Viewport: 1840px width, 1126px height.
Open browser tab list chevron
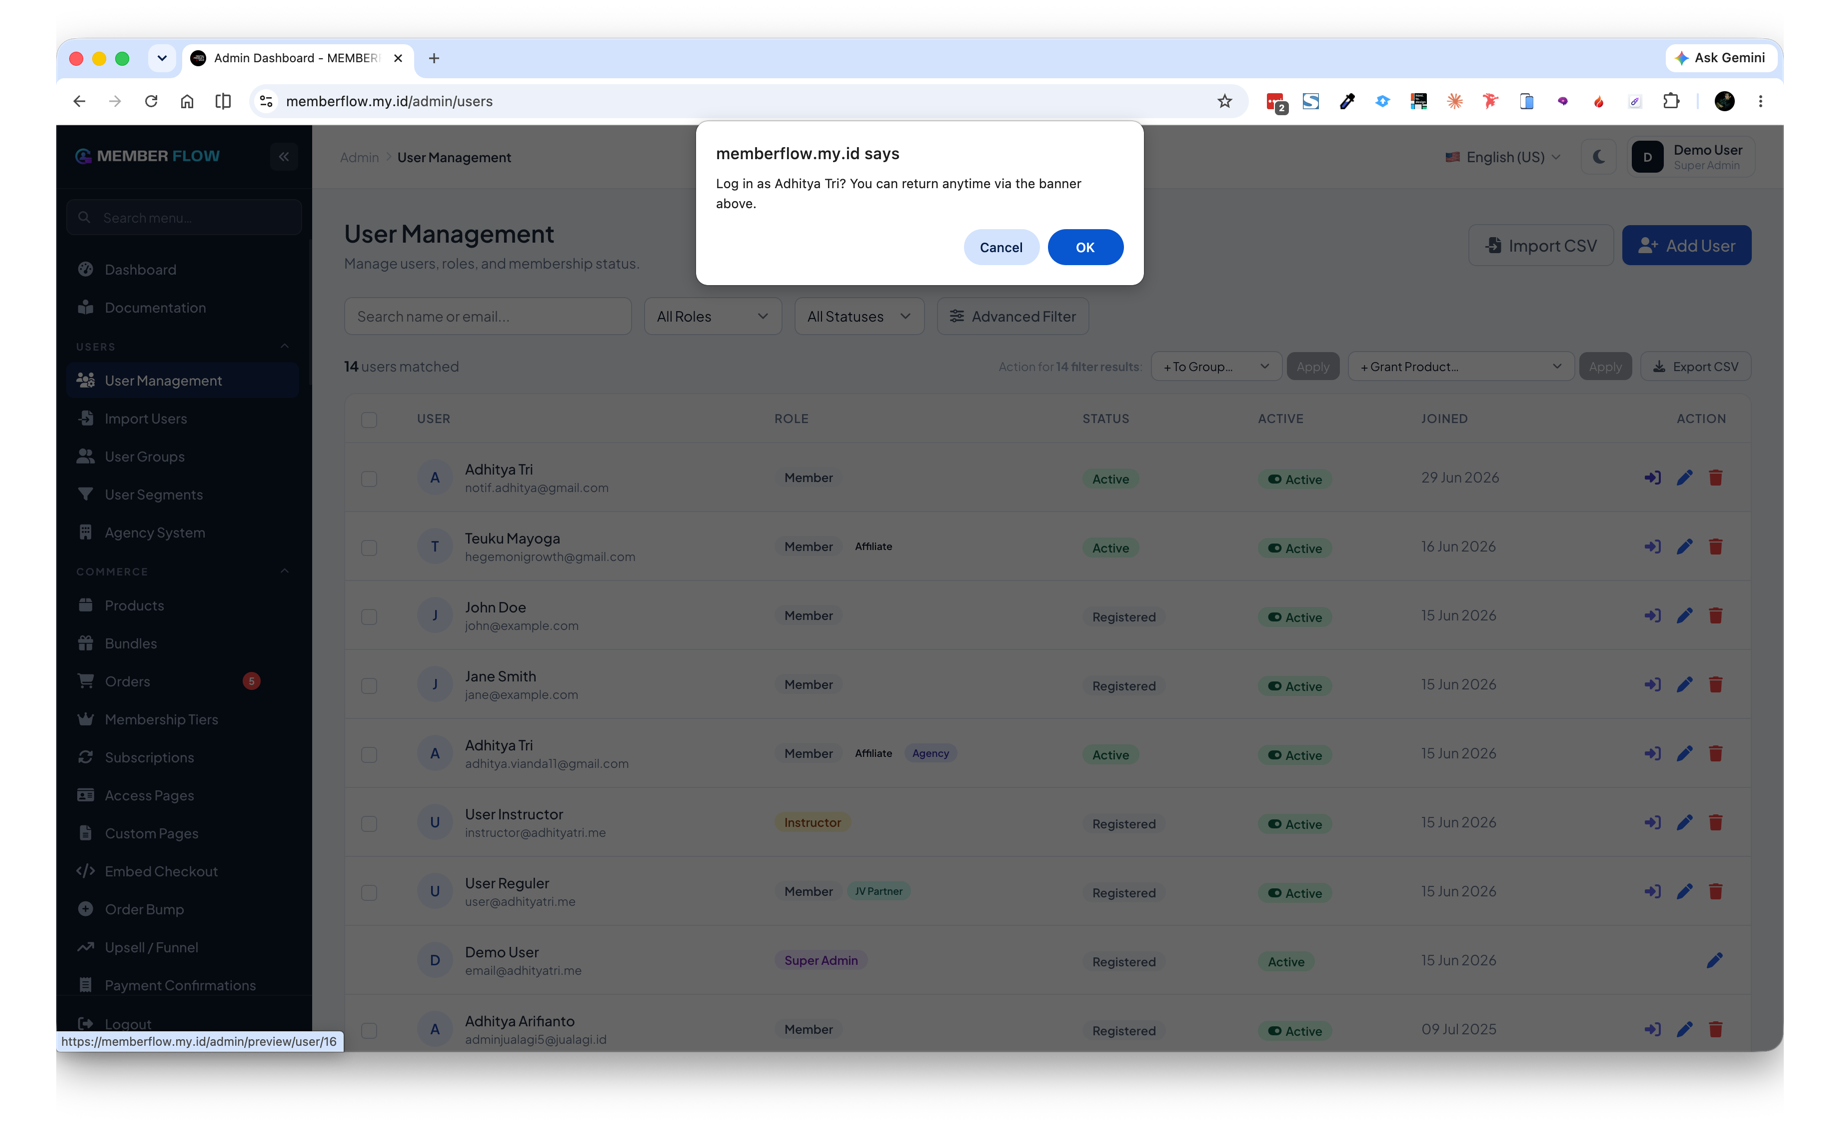tap(162, 58)
